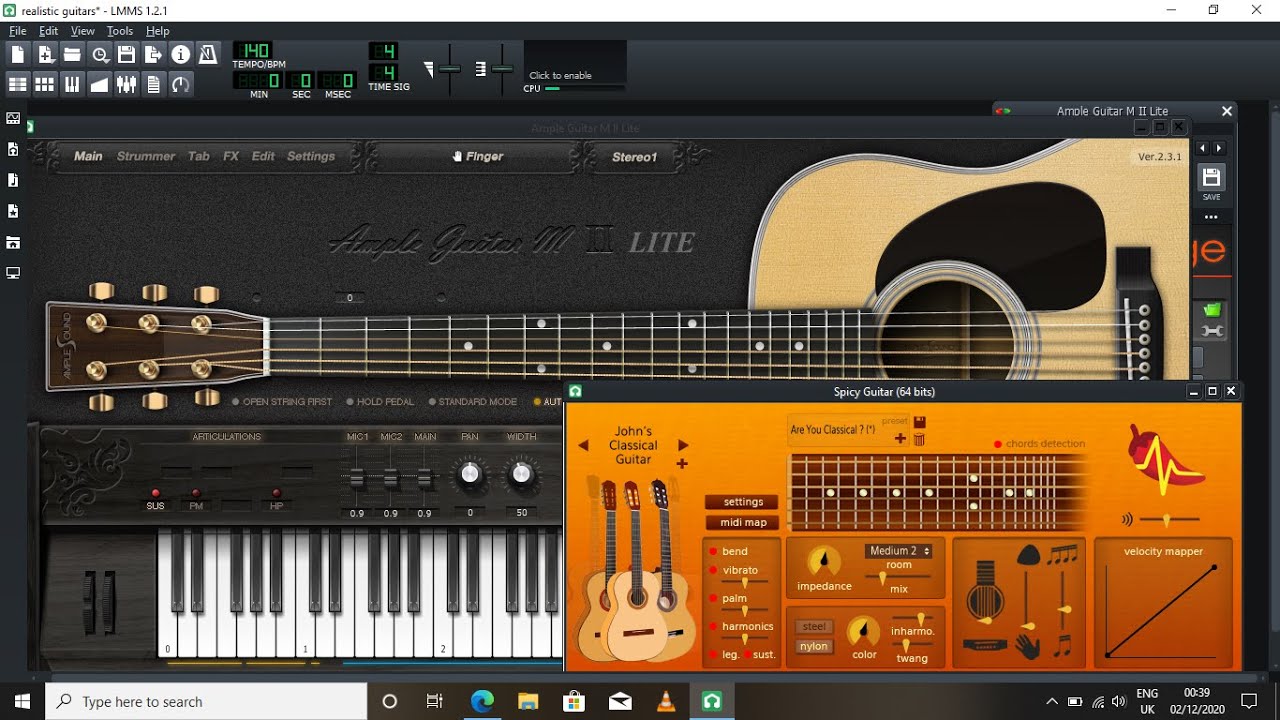Click the What's This info icon

(180, 54)
